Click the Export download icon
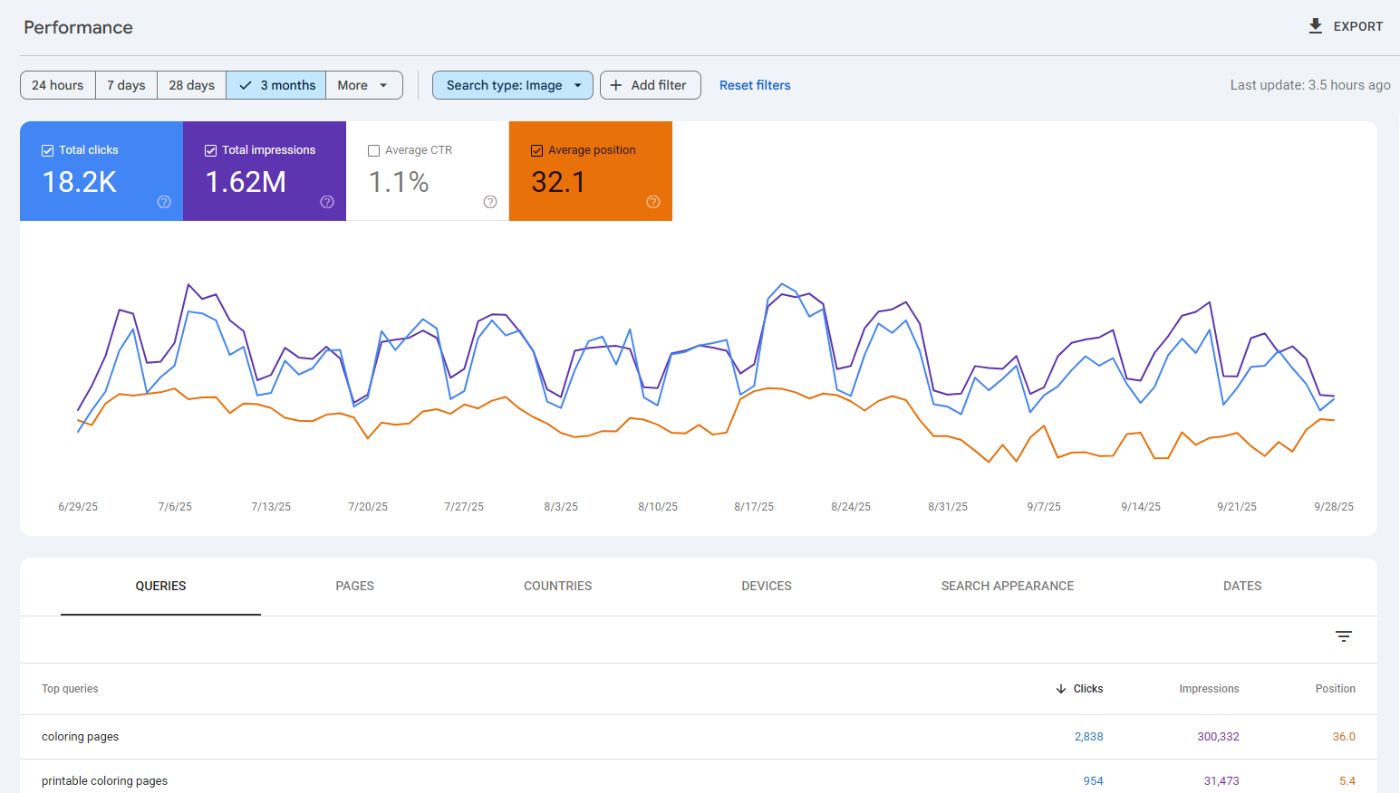The height and width of the screenshot is (793, 1400). click(x=1315, y=26)
